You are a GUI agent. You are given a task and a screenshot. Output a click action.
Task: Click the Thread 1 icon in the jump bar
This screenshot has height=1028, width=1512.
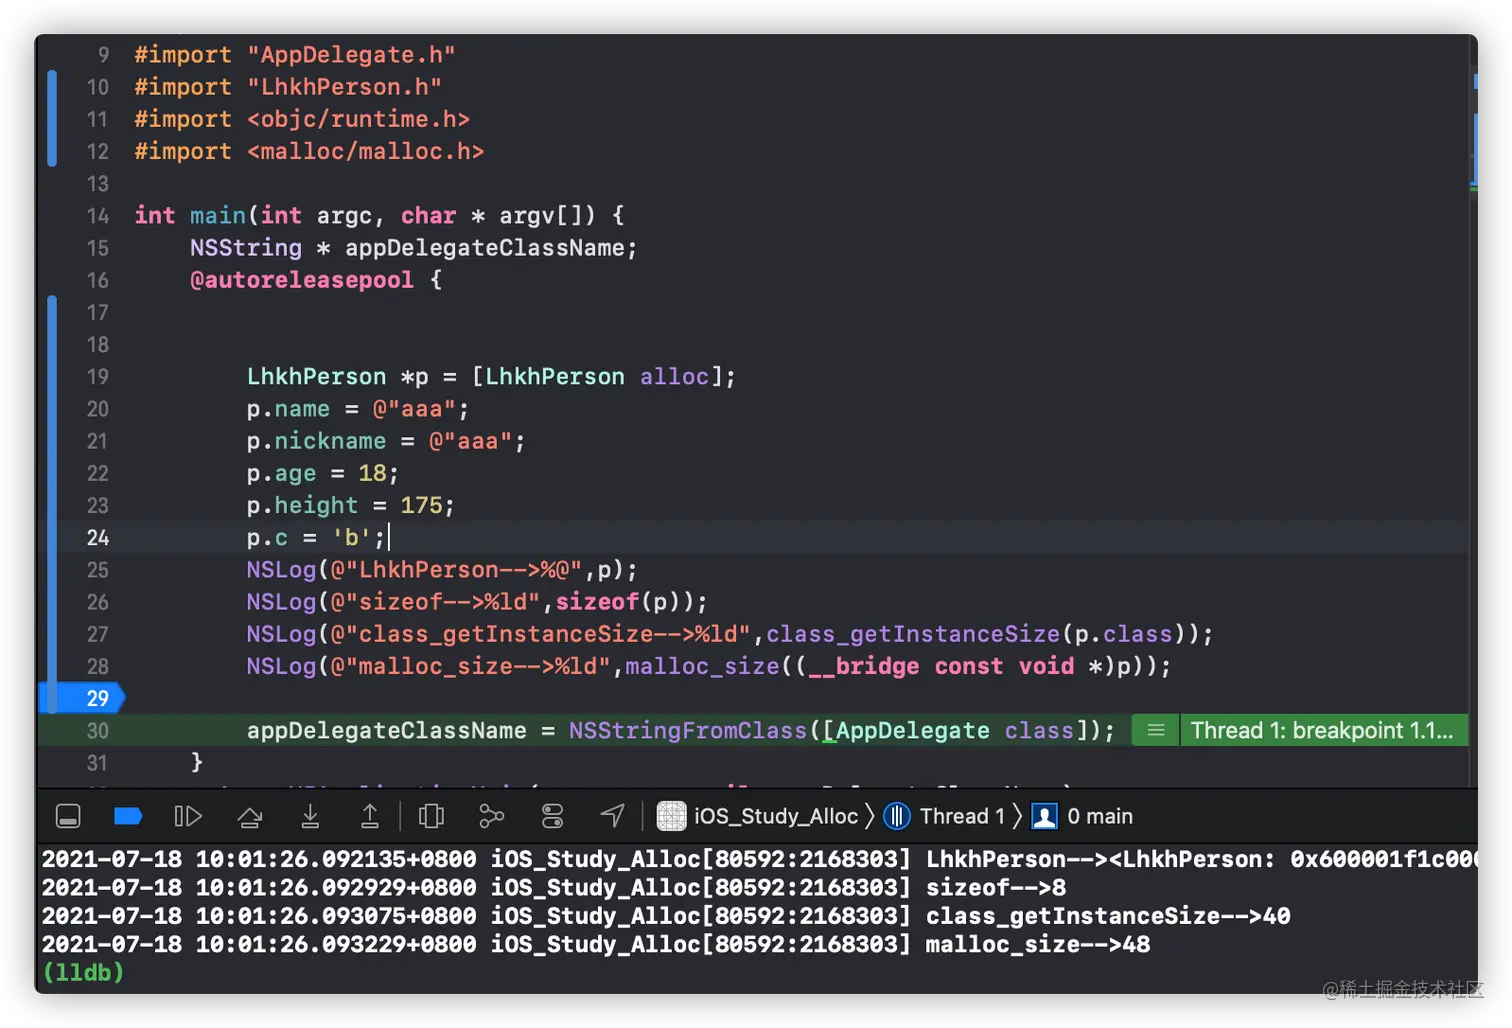[897, 816]
